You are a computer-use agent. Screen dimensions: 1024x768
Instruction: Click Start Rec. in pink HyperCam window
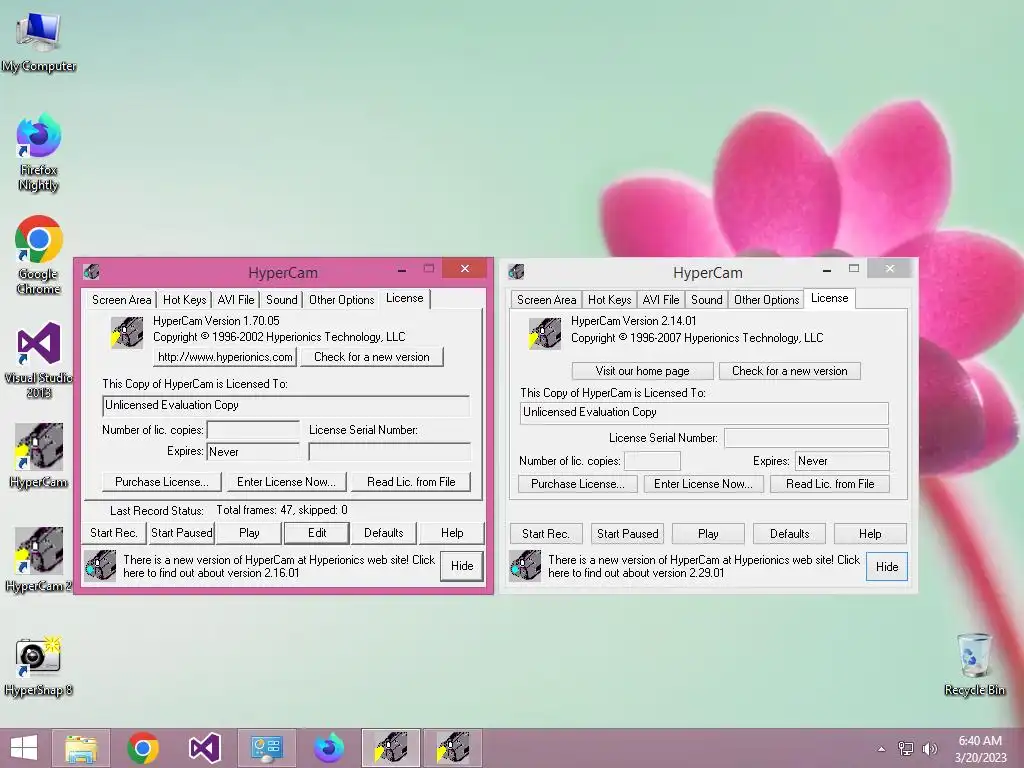(x=114, y=533)
